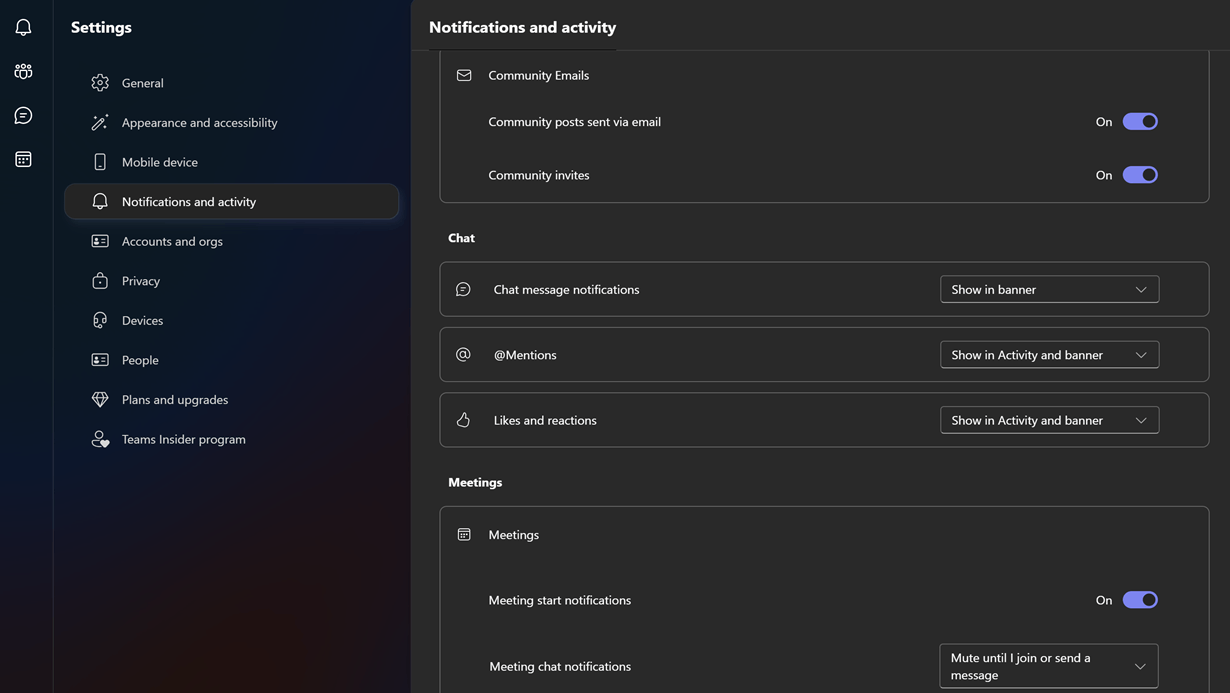Click the chat bubble icon beside Chat message notifications

tap(463, 289)
